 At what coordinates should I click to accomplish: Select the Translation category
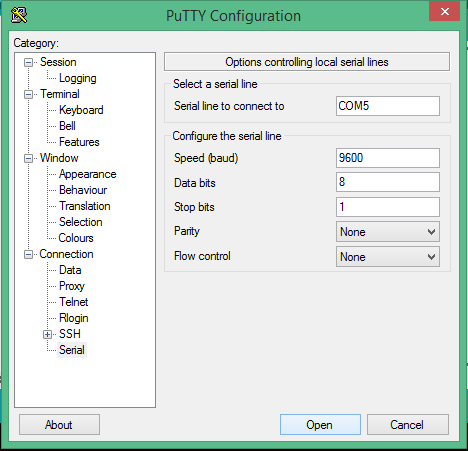point(85,206)
